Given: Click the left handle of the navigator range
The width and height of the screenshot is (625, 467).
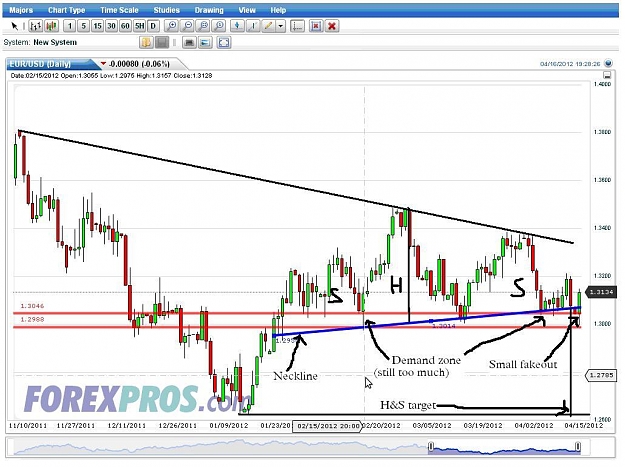Looking at the screenshot, I should [x=430, y=446].
